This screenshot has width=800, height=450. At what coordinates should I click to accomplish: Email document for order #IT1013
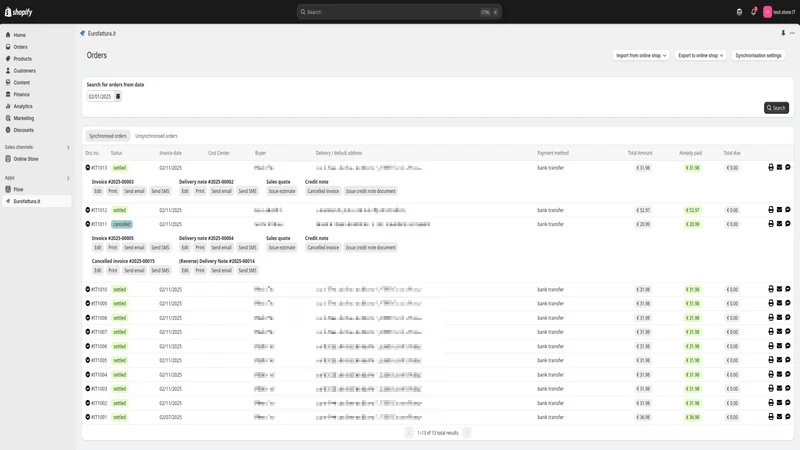779,167
